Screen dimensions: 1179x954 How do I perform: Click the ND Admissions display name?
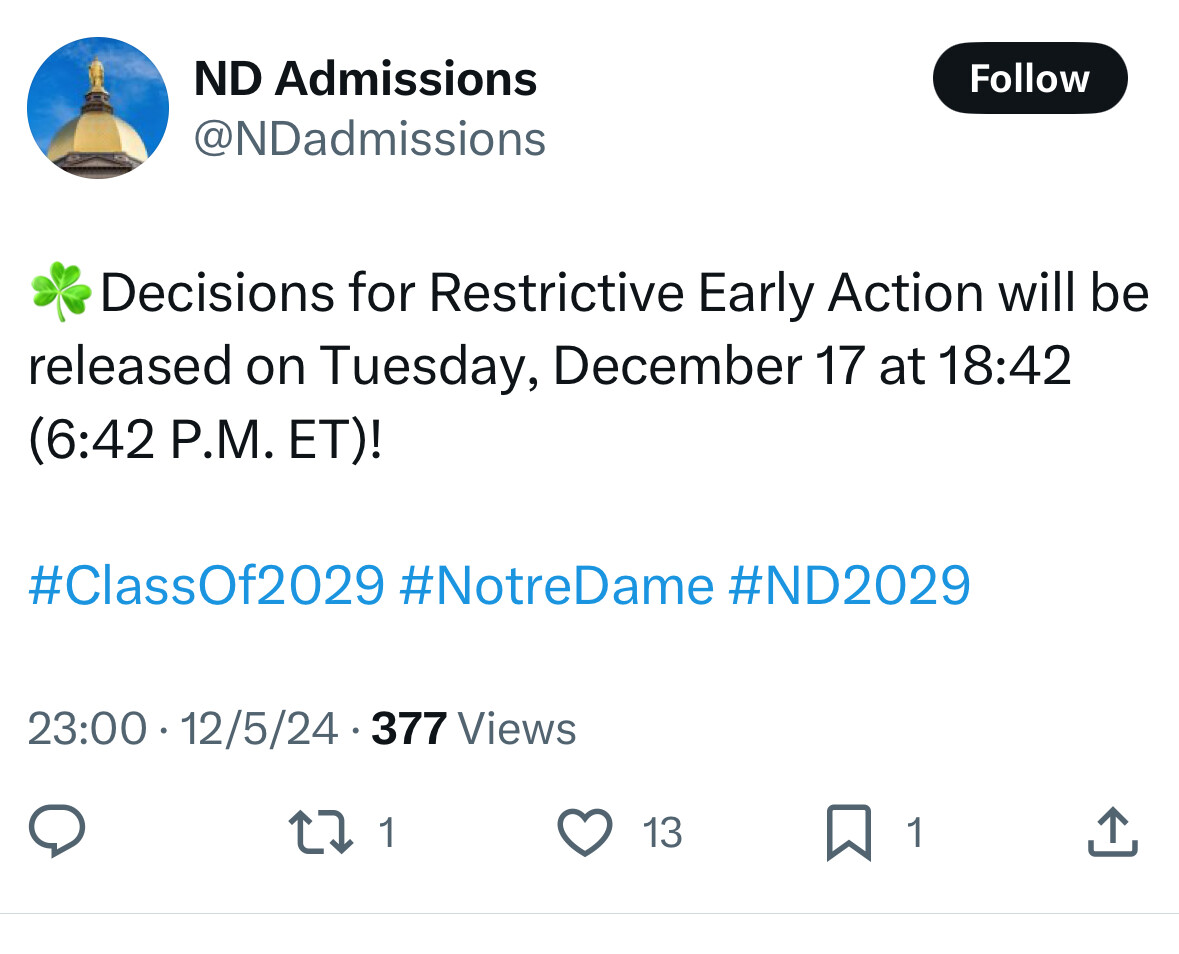point(365,79)
